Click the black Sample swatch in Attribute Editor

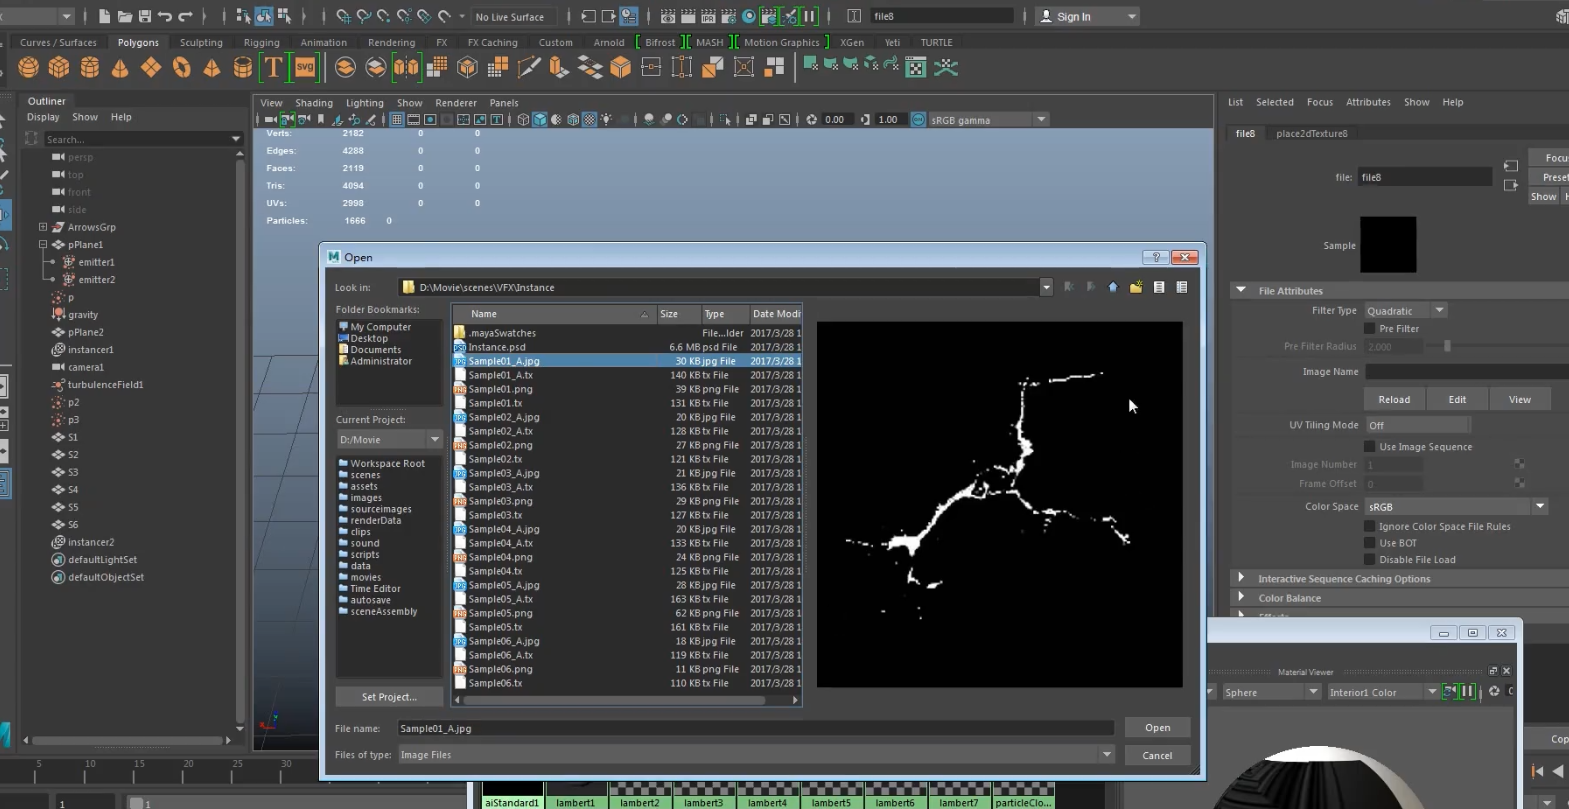click(1388, 245)
